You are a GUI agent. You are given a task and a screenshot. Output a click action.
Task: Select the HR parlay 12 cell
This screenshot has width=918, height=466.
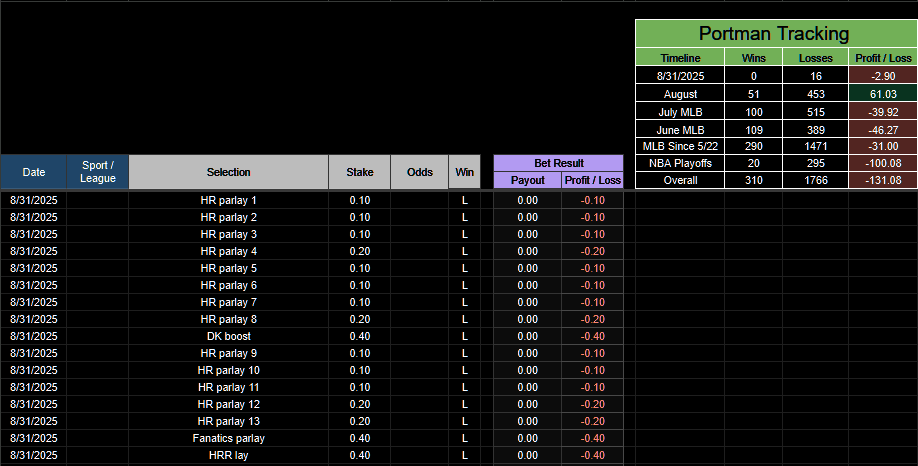point(228,404)
